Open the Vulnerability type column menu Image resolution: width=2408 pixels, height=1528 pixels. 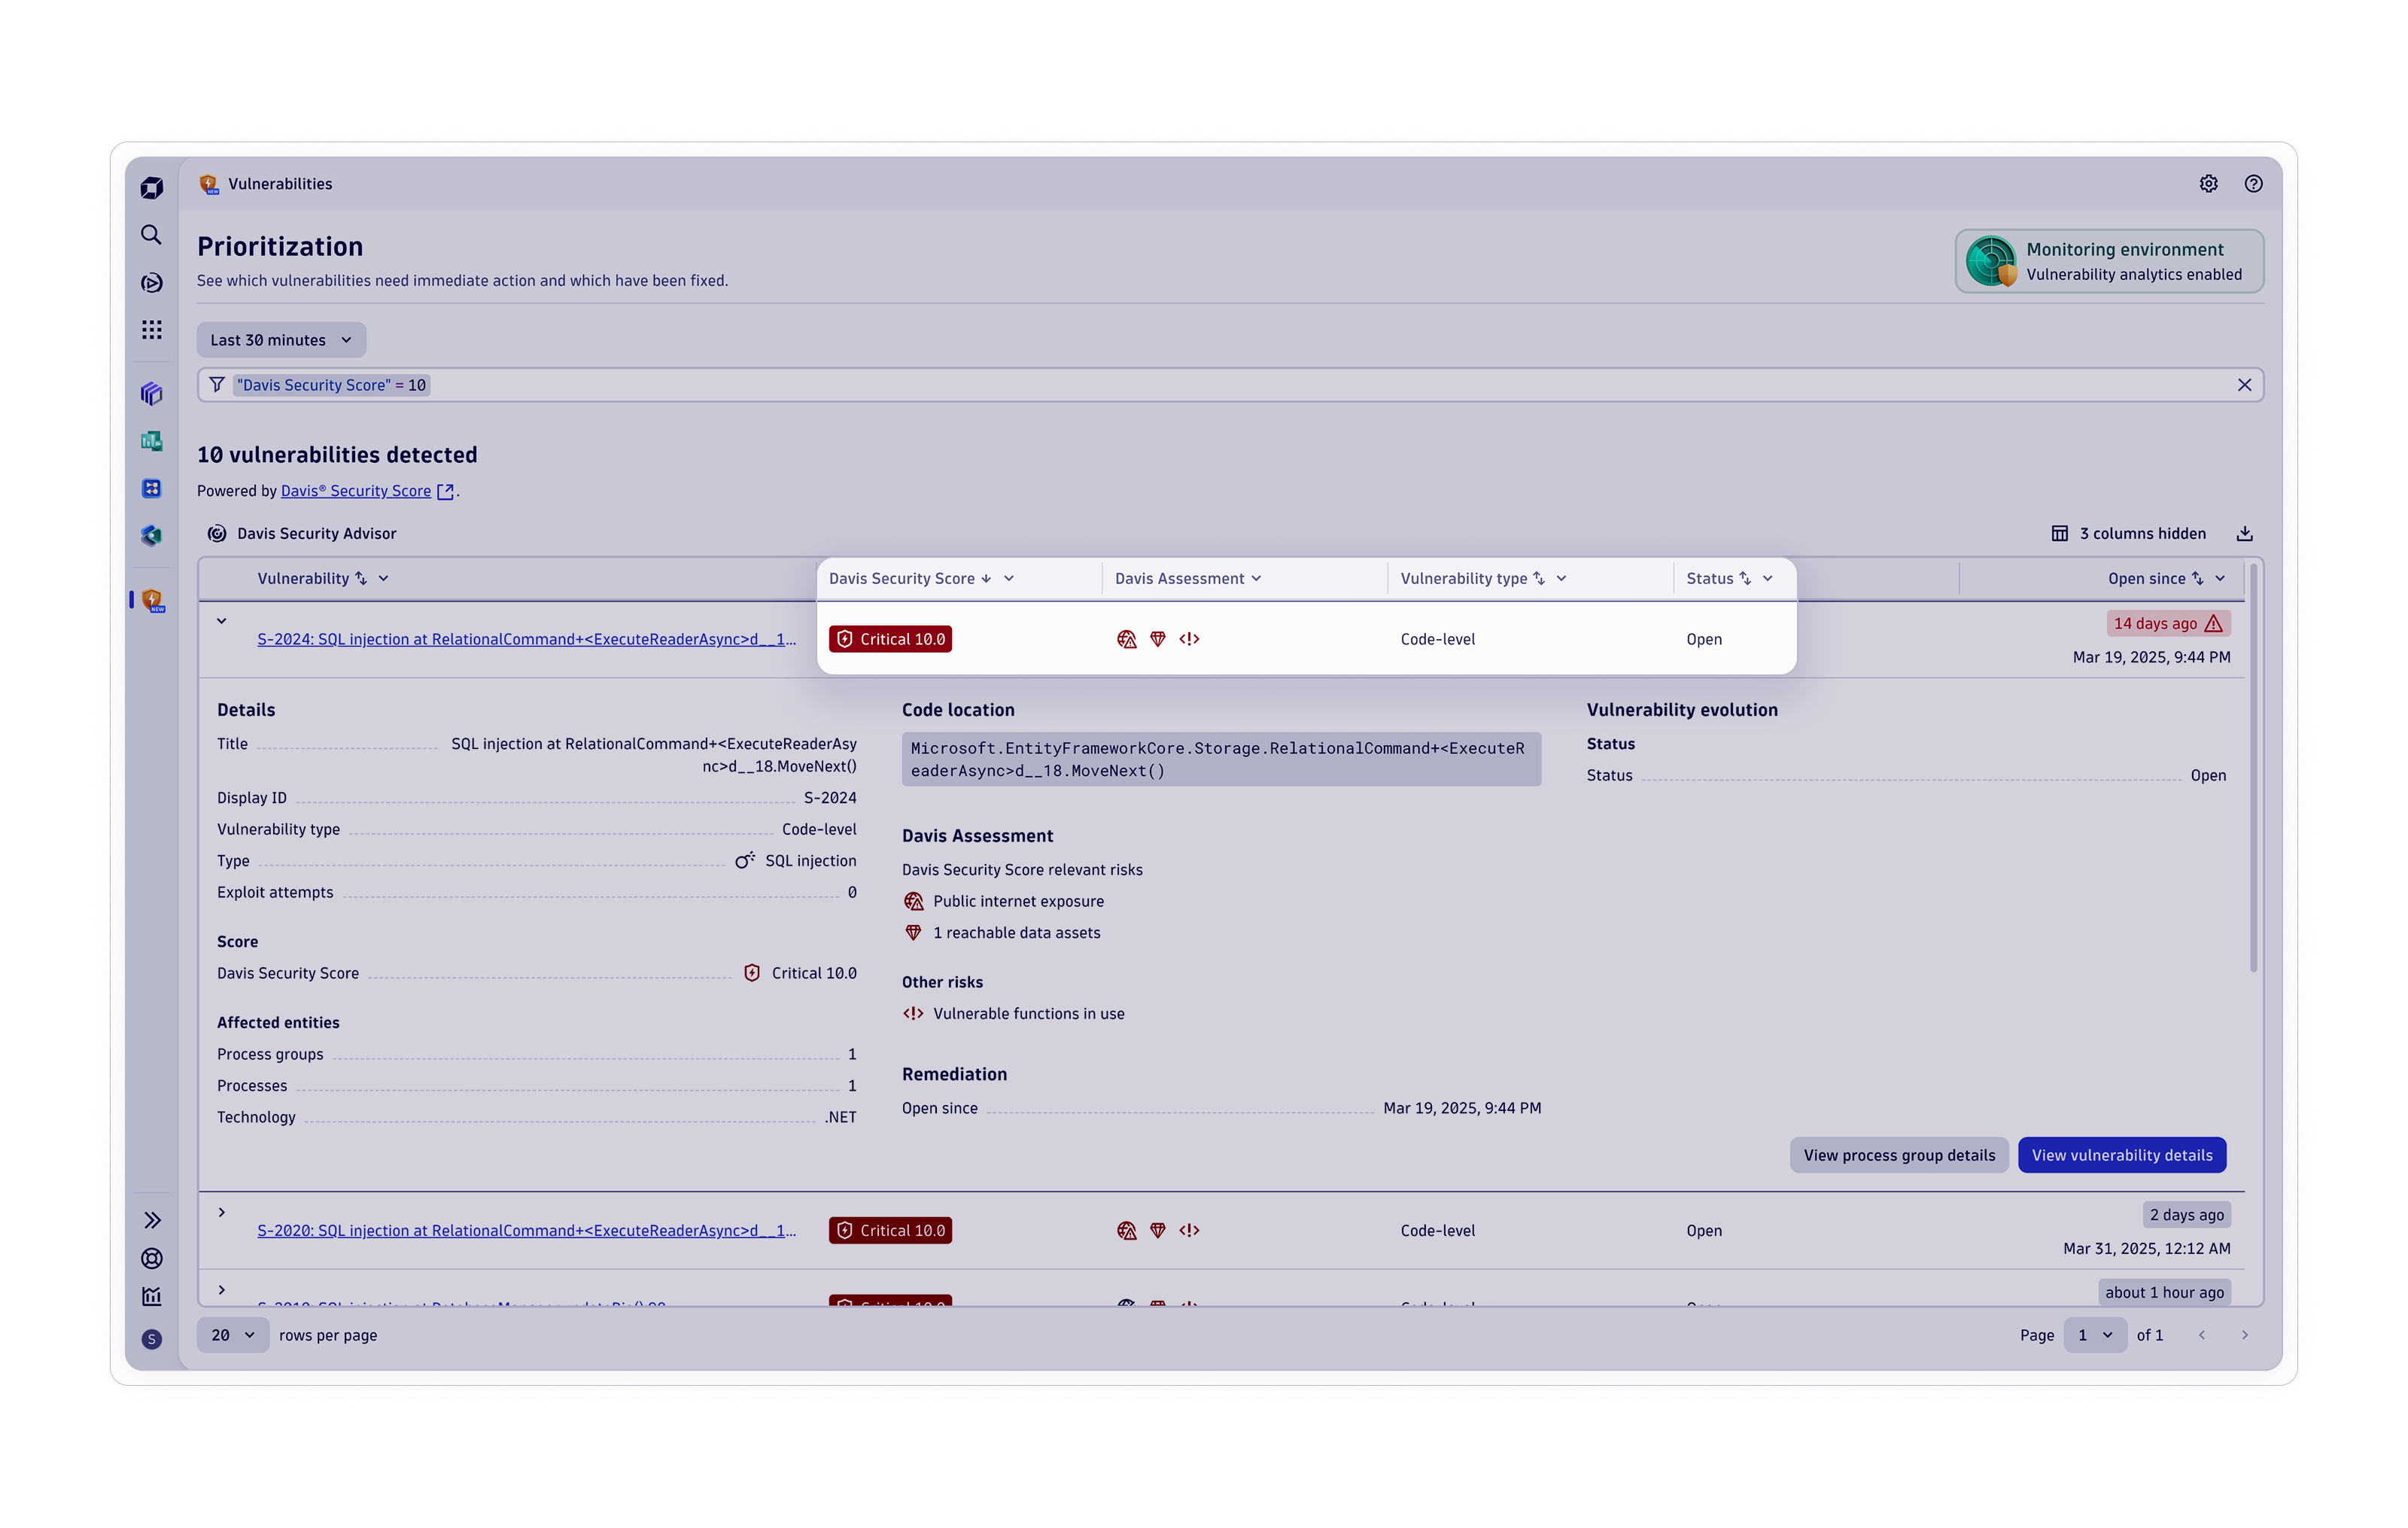(1561, 579)
